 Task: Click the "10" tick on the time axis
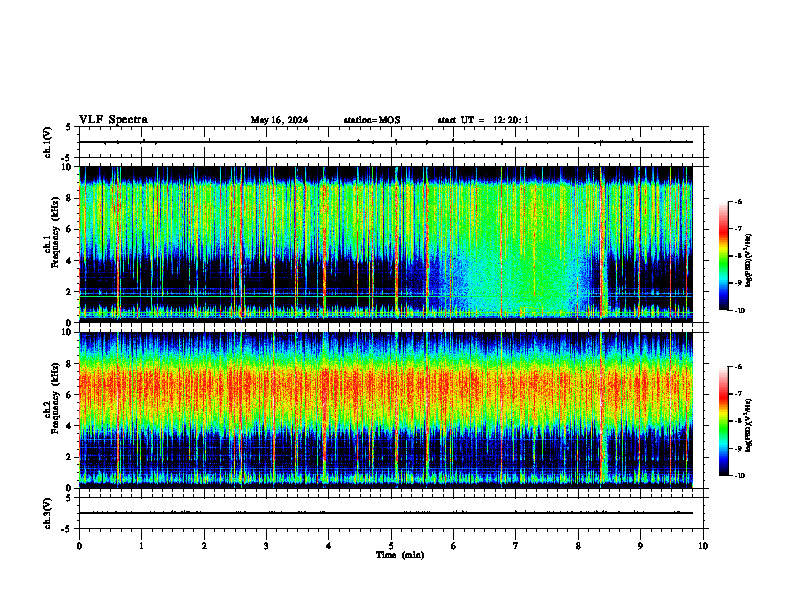(x=703, y=546)
